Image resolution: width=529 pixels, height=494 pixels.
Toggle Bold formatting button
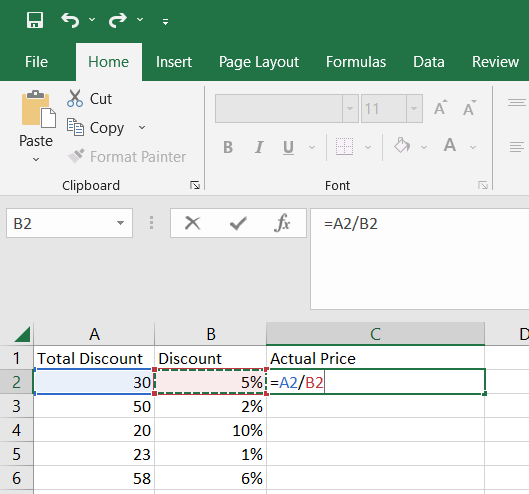click(x=228, y=147)
